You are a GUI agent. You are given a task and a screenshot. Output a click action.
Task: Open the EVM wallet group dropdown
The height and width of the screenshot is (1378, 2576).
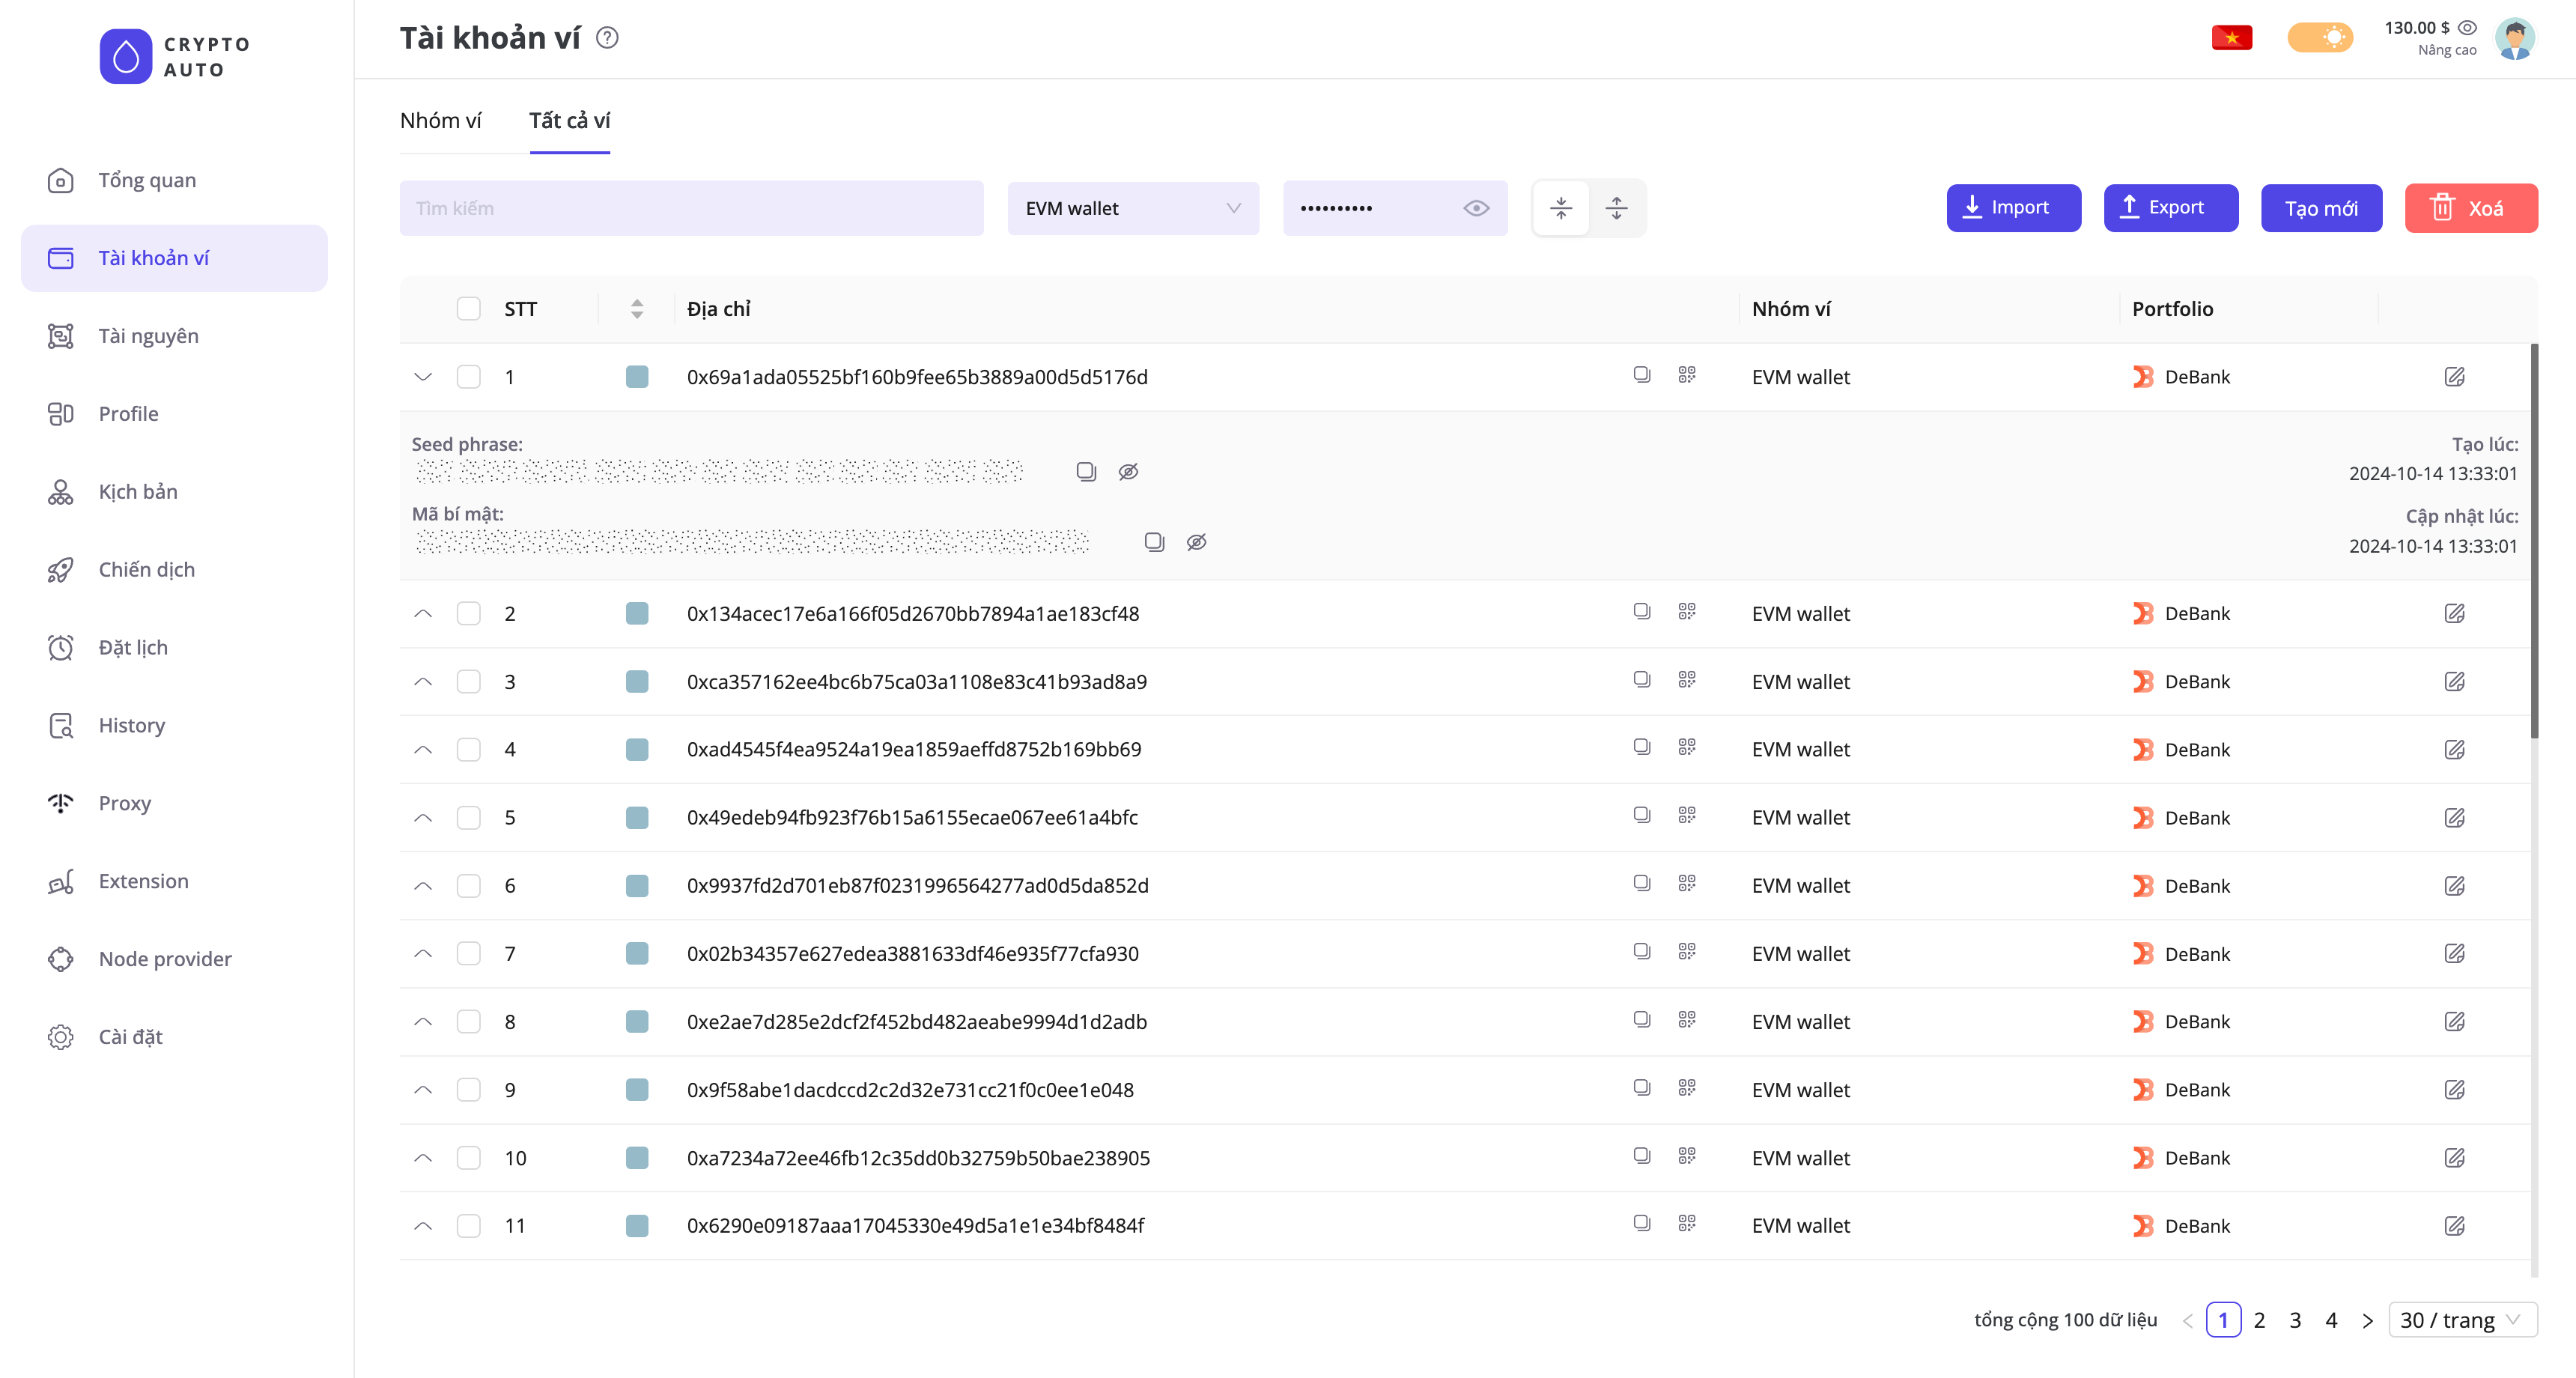pyautogui.click(x=1132, y=208)
